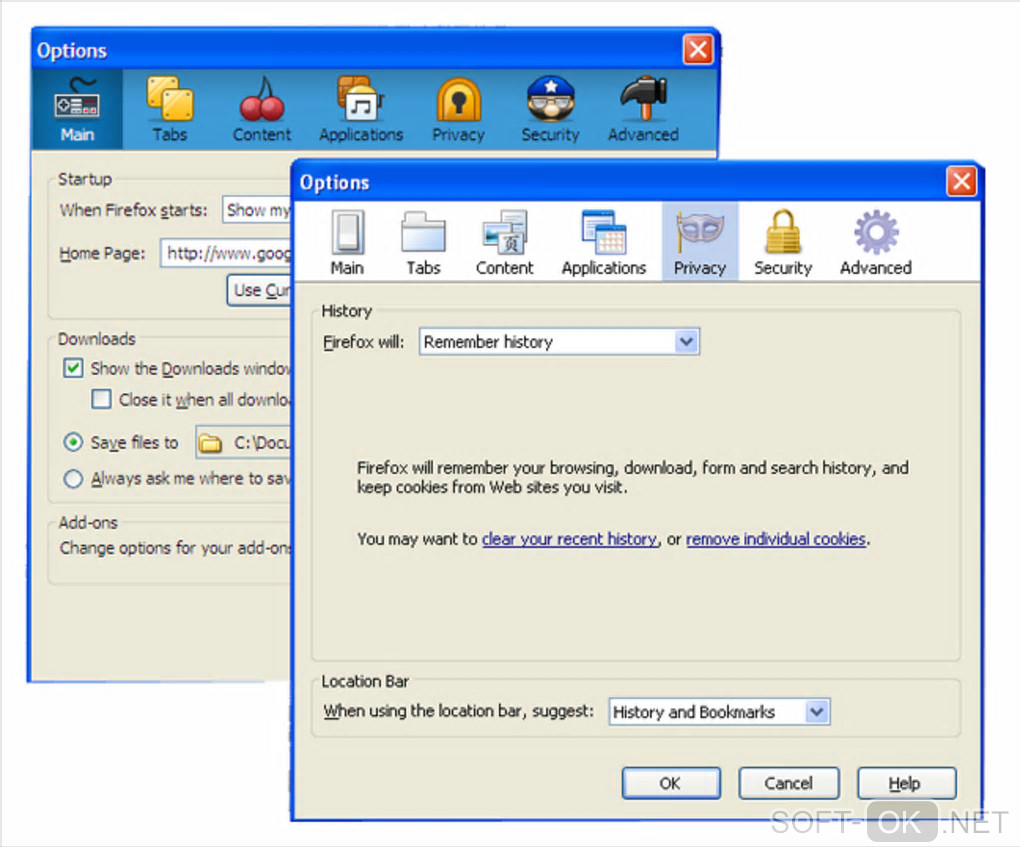
Task: Open the Applications calendar icon in front window
Action: [x=604, y=232]
